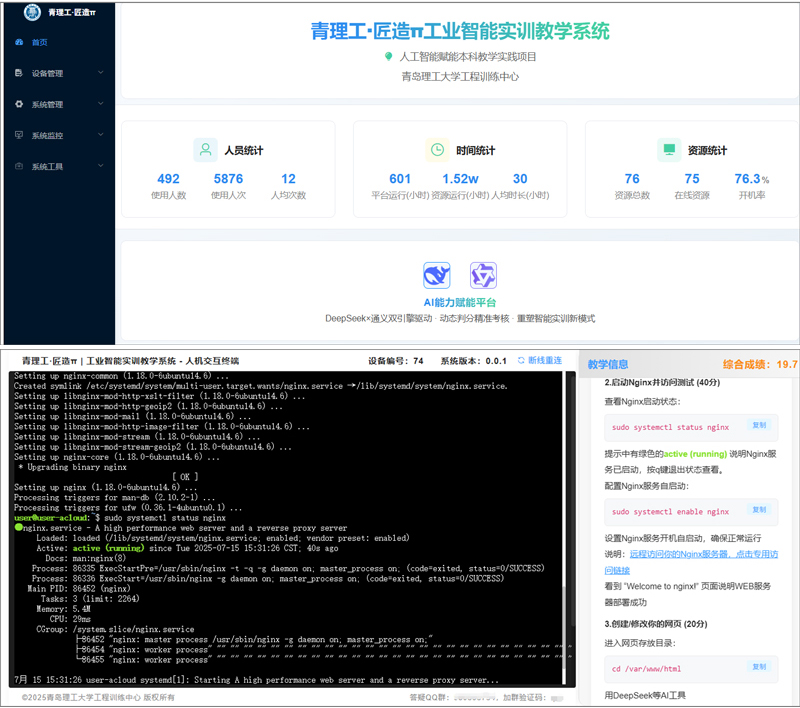
Task: Click the 系统监控 monitor icon
Action: pos(19,135)
